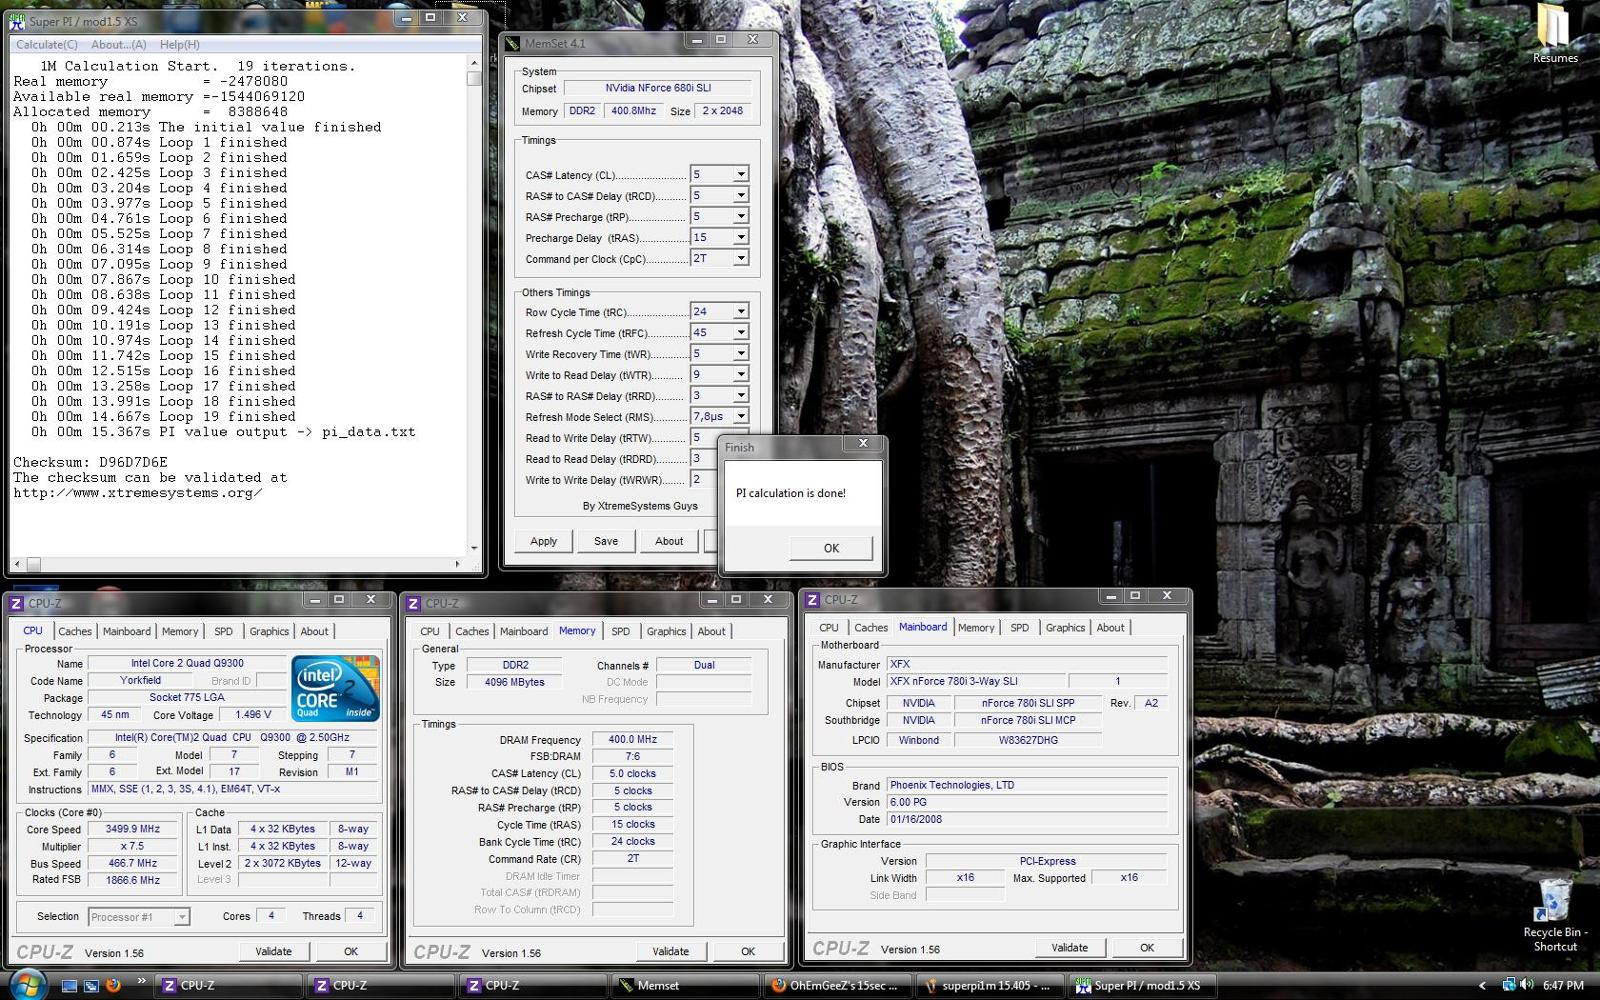
Task: Click the network tray icon
Action: tap(1508, 985)
